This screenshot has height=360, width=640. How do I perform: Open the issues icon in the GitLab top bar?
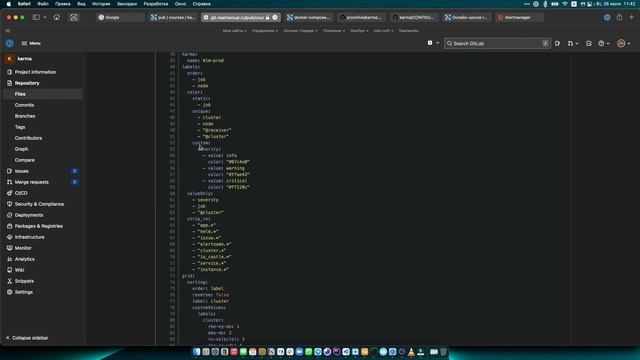click(557, 43)
